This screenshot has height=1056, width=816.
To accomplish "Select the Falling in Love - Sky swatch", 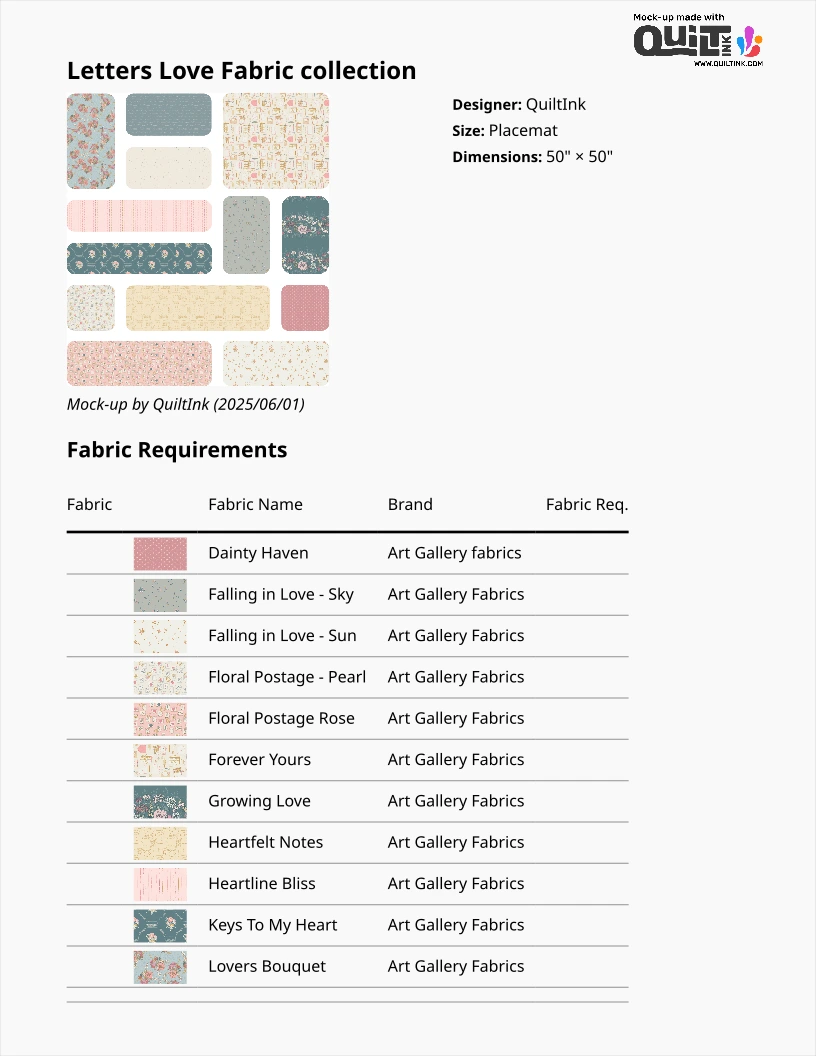I will point(160,595).
